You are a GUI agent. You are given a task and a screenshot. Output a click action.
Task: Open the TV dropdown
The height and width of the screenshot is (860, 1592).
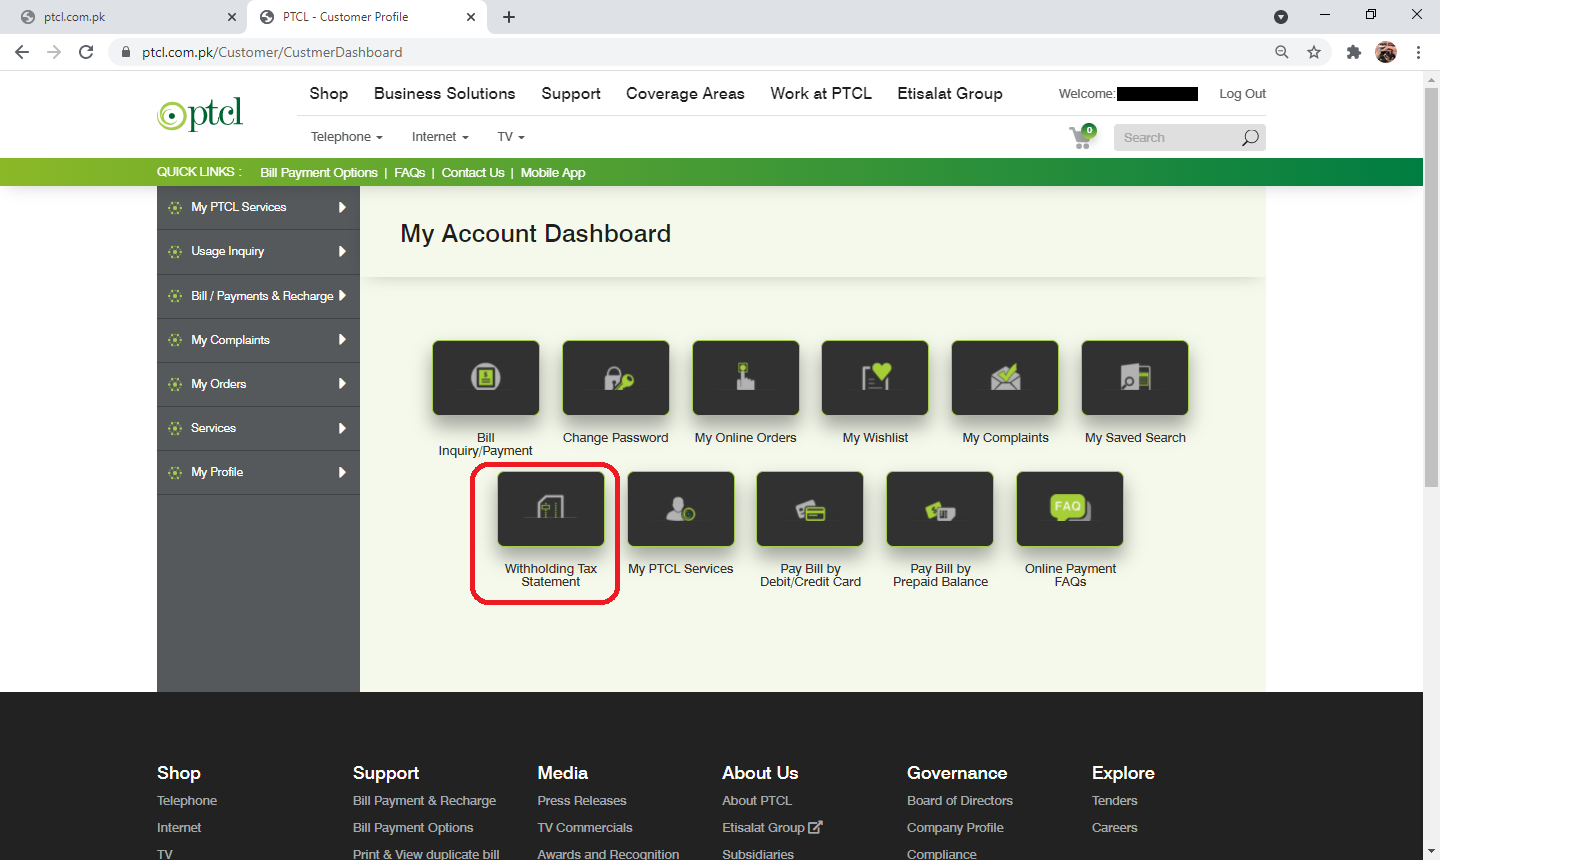tap(511, 137)
